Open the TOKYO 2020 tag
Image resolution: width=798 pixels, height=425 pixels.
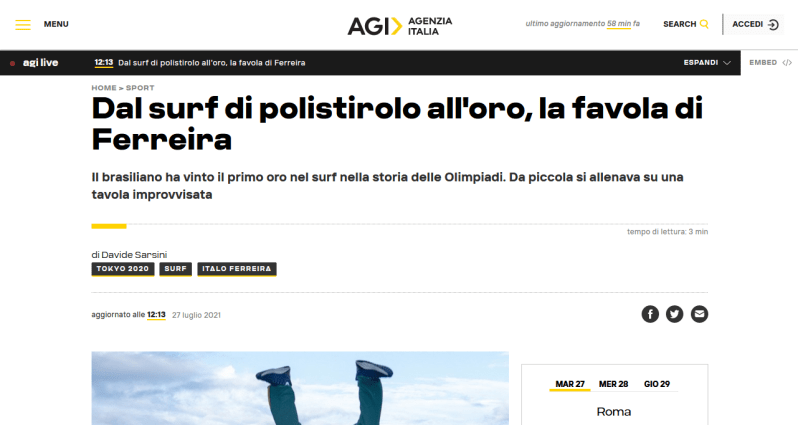pos(123,269)
